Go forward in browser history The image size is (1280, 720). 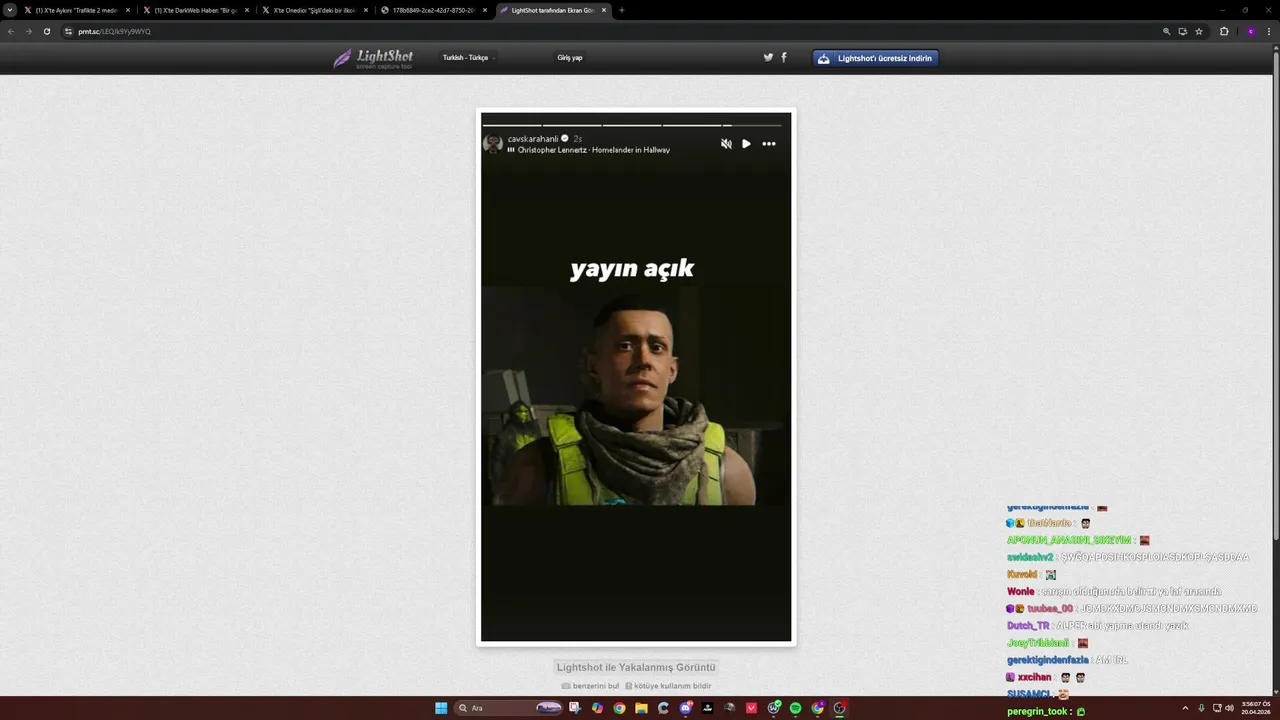(x=28, y=31)
